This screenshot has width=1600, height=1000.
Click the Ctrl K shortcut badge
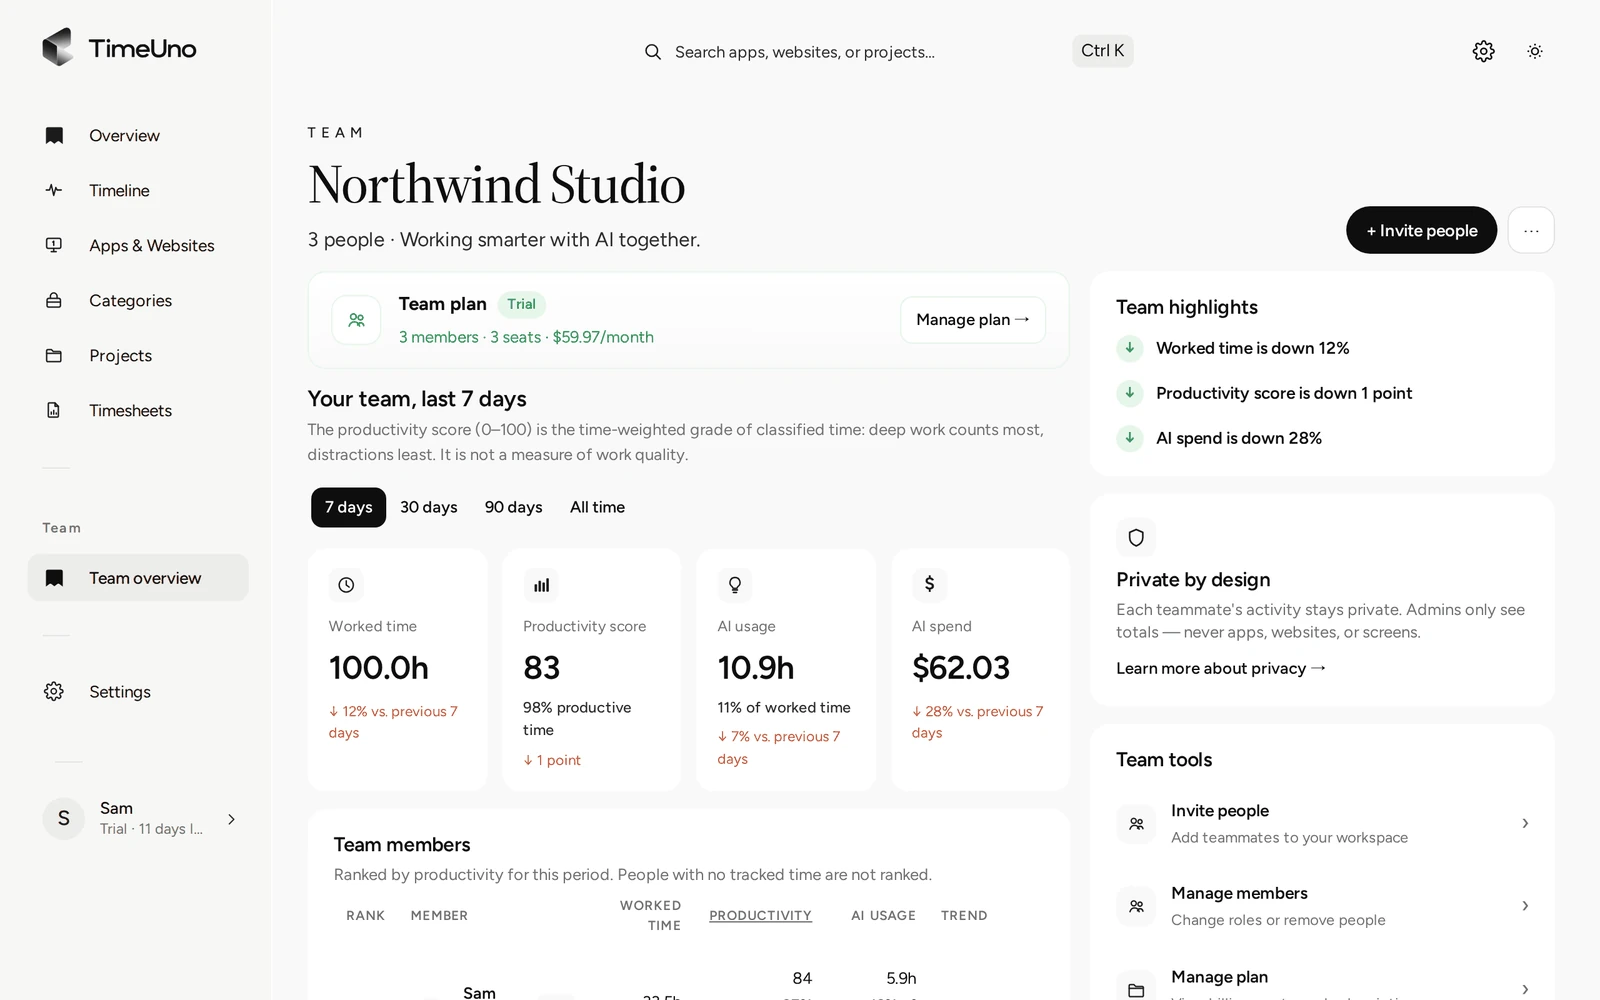(1103, 51)
